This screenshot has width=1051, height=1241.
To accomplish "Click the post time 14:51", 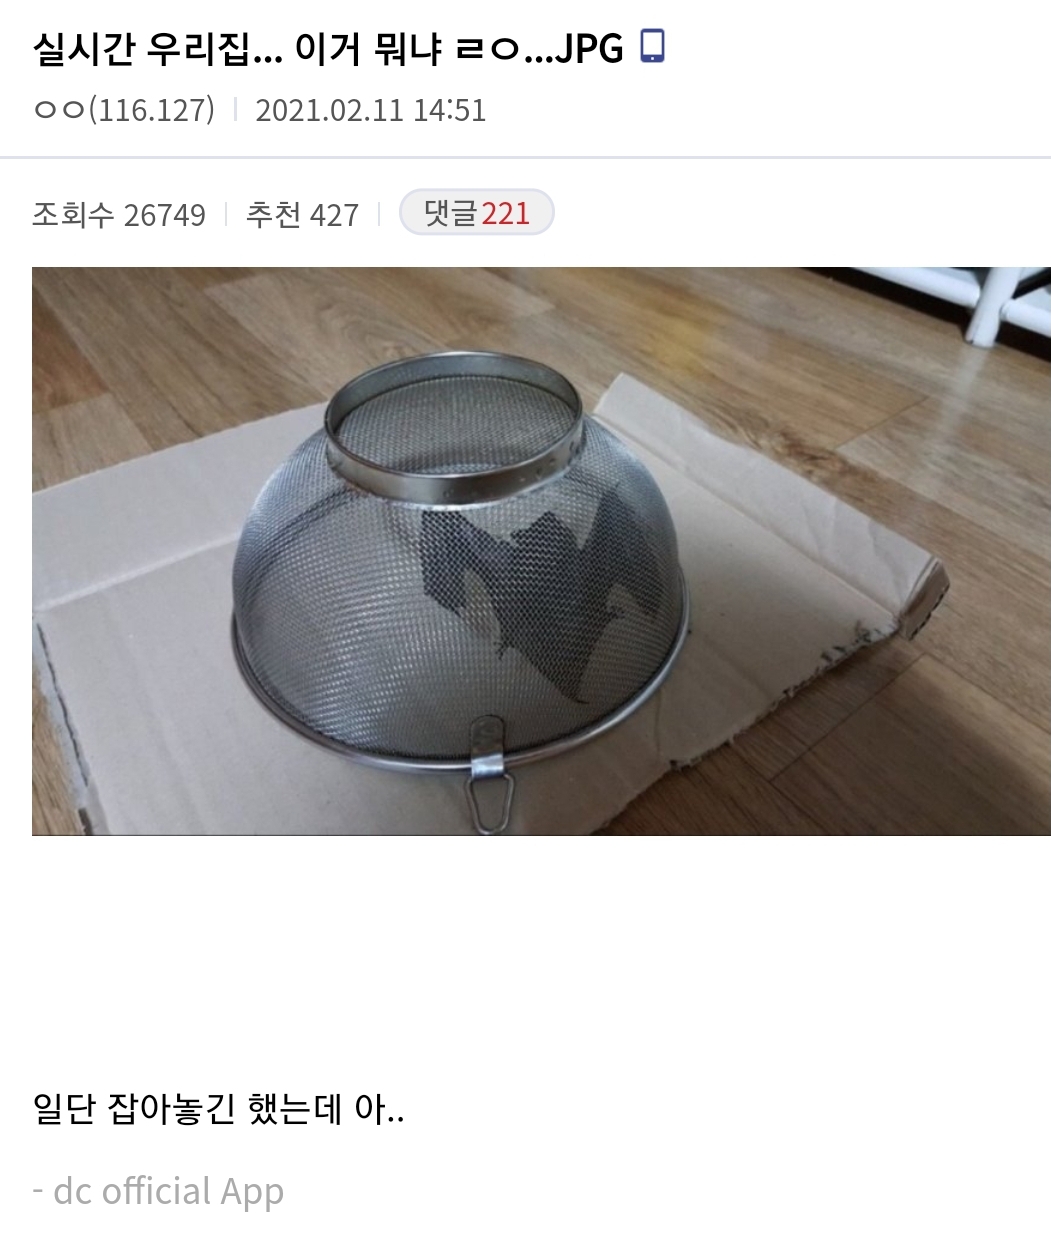I will (x=449, y=110).
